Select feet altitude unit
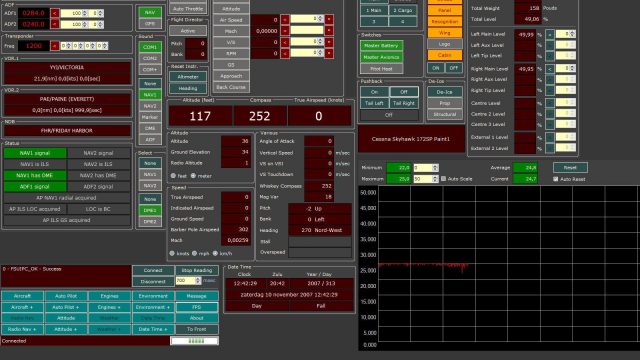Screen dimensions: 640x360 click(173, 176)
